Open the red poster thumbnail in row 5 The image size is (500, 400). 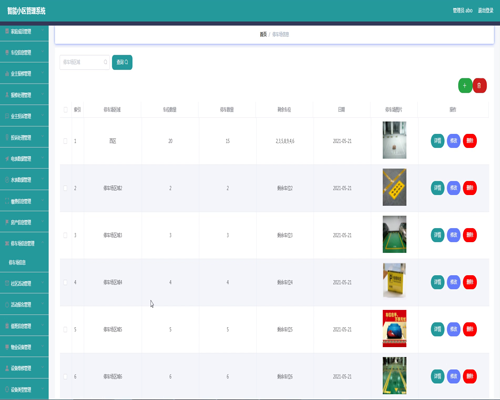click(394, 329)
